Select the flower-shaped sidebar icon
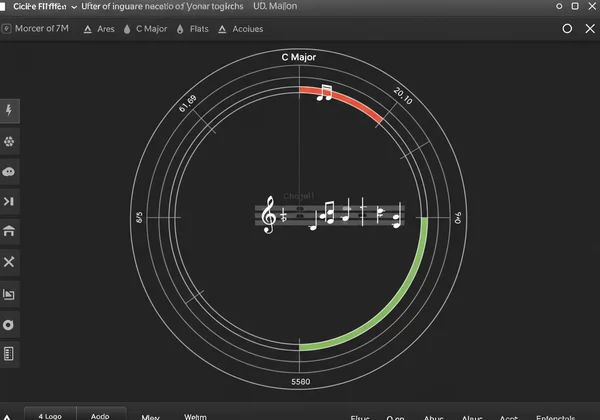This screenshot has height=420, width=600. 9,142
